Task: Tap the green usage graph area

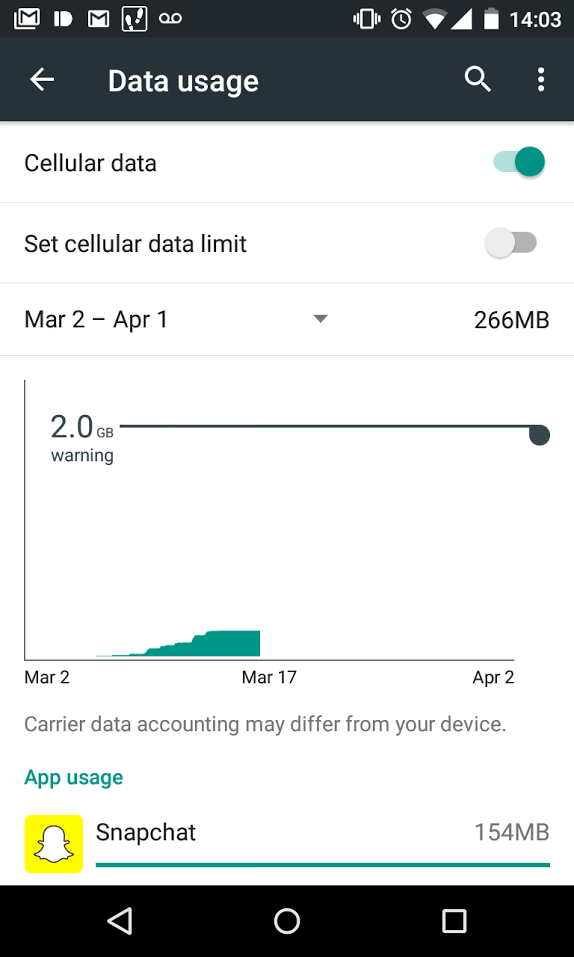Action: point(178,645)
